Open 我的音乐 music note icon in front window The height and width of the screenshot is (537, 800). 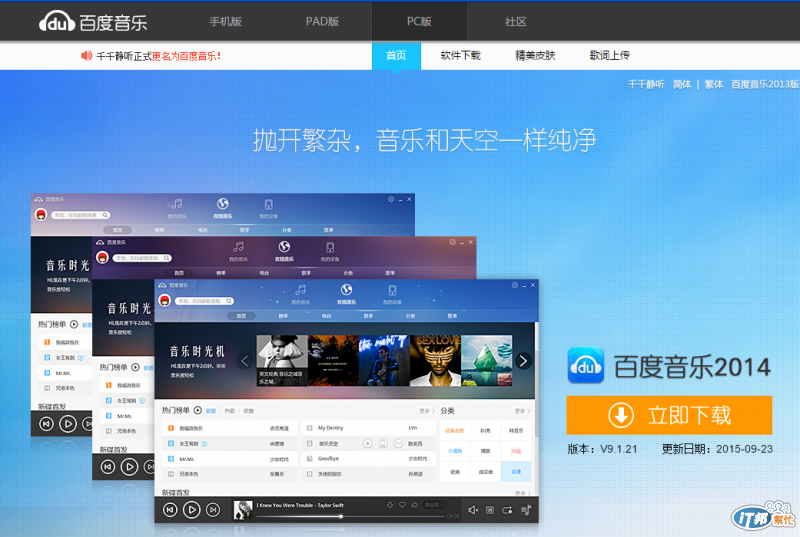point(301,290)
